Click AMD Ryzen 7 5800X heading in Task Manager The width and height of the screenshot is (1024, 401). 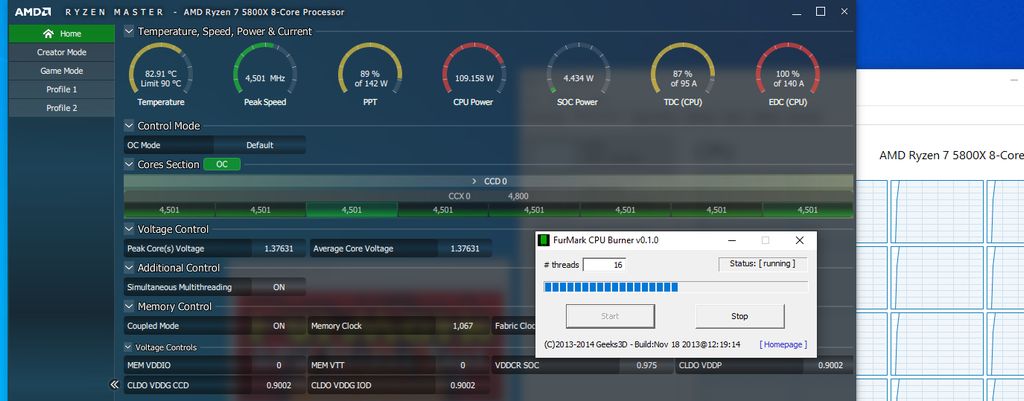pyautogui.click(x=952, y=155)
